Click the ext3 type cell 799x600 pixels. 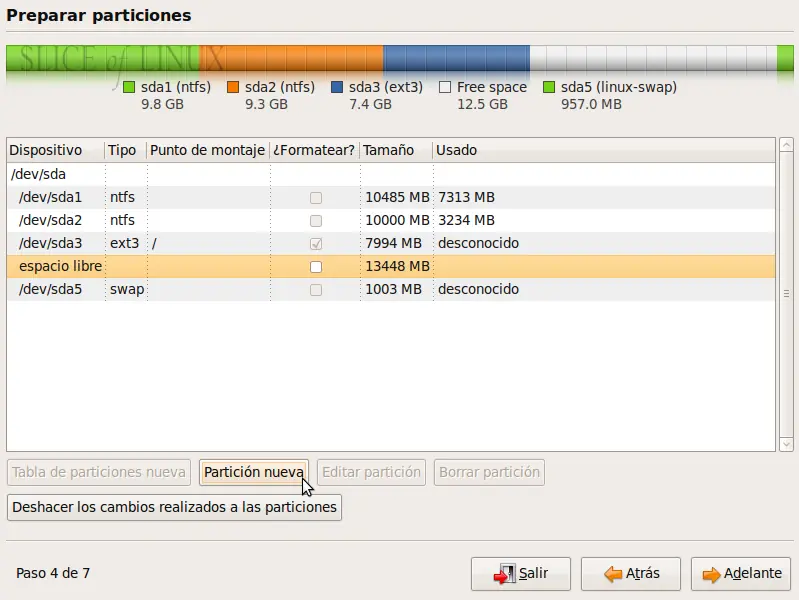pyautogui.click(x=124, y=243)
